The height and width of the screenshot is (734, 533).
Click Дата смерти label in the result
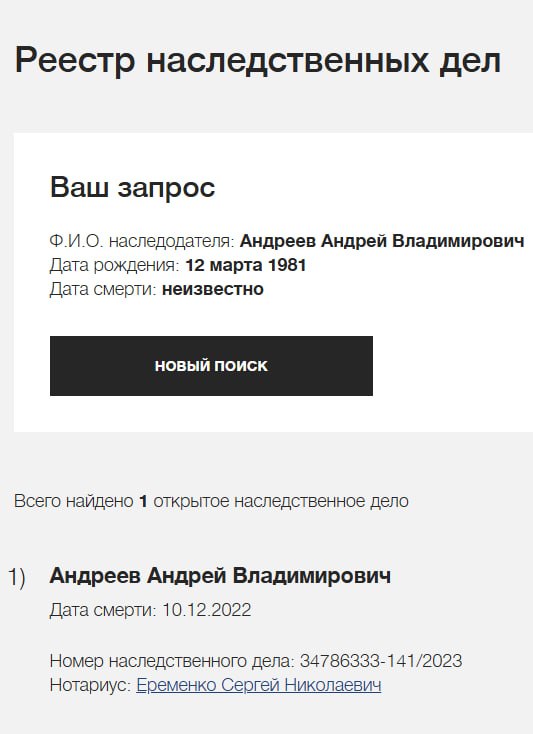click(x=103, y=610)
